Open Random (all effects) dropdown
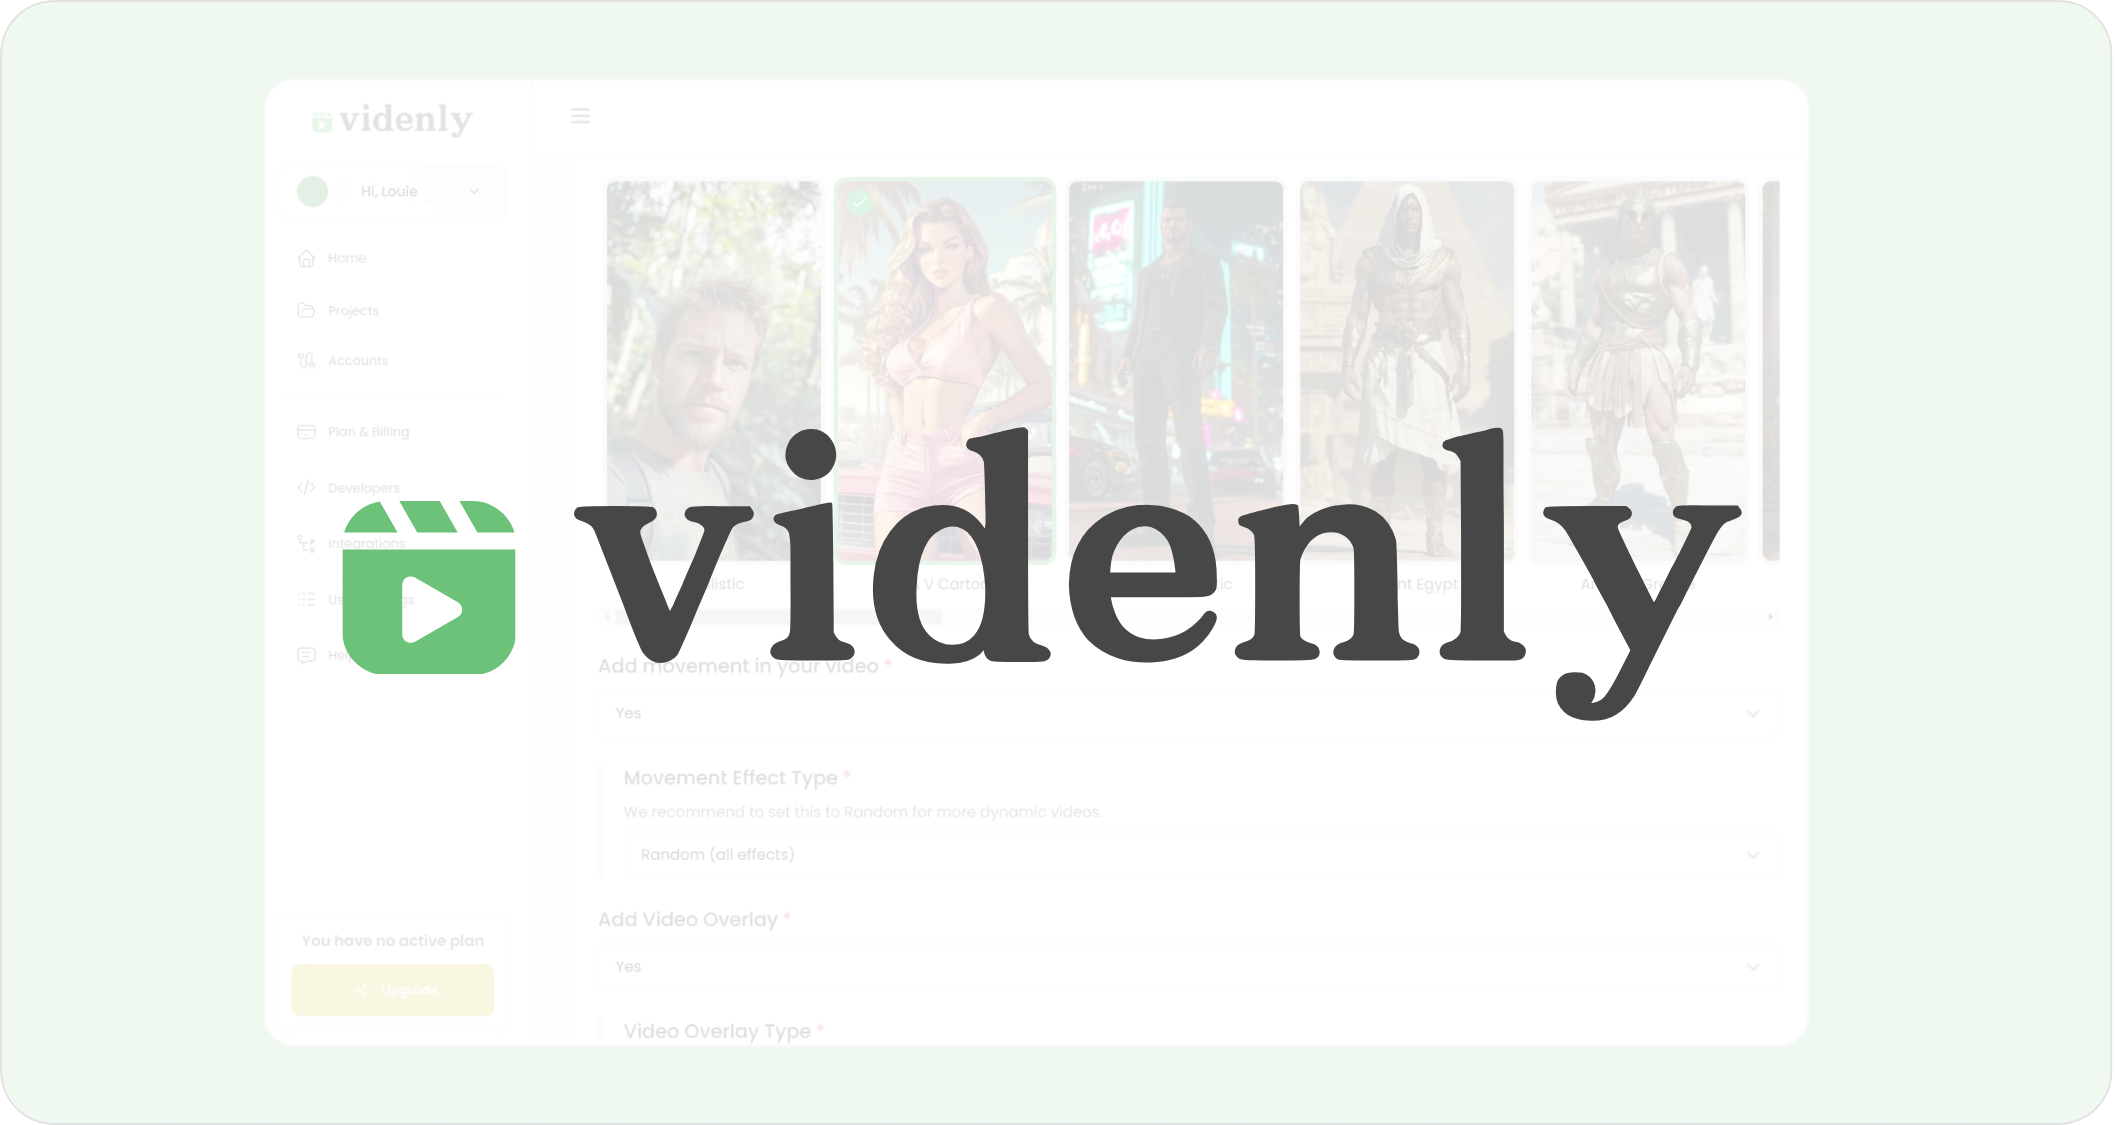This screenshot has width=2115, height=1125. pos(1200,855)
